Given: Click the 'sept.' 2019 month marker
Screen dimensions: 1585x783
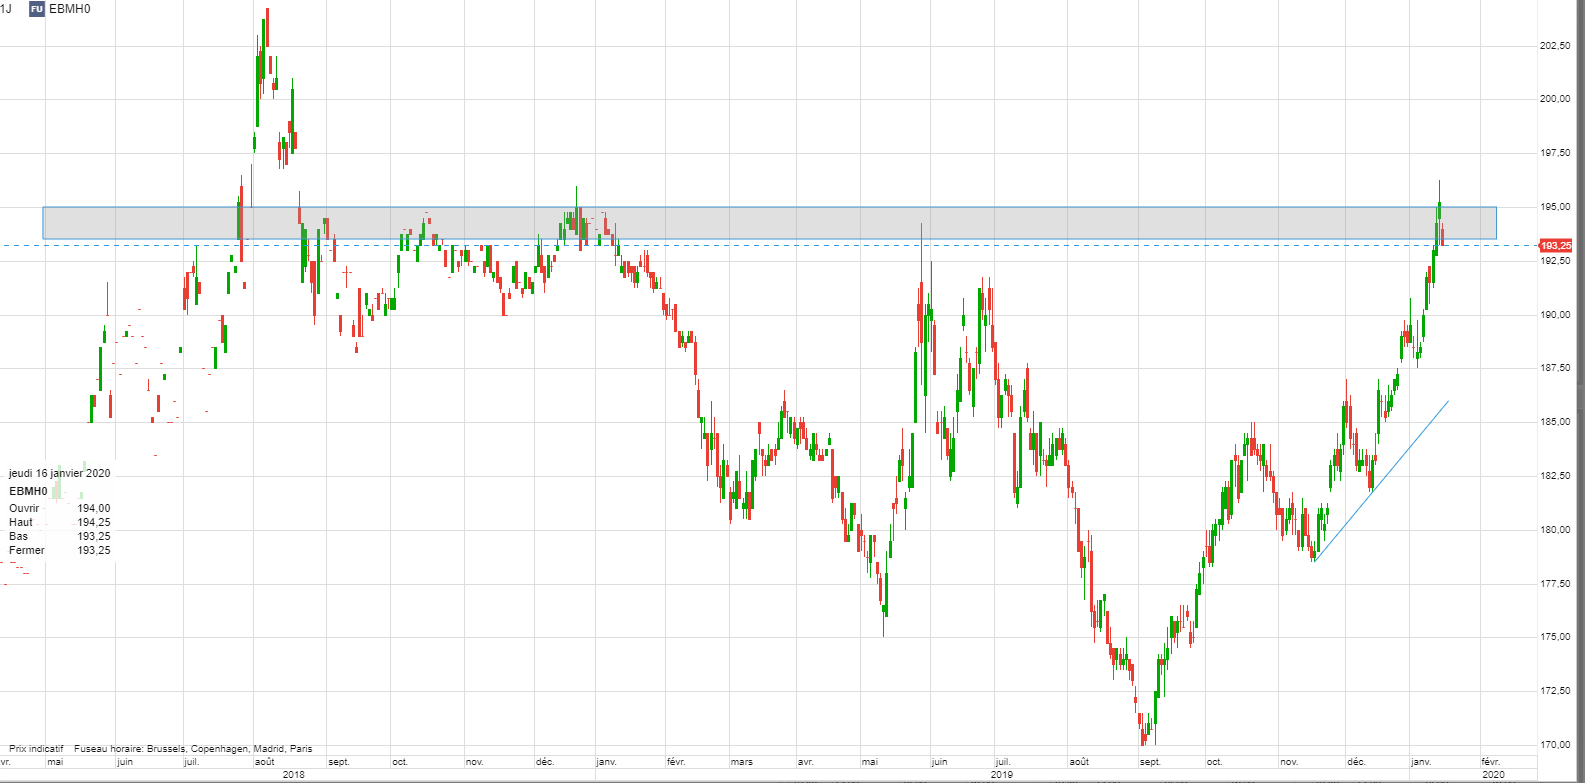Looking at the screenshot, I should (x=1150, y=762).
